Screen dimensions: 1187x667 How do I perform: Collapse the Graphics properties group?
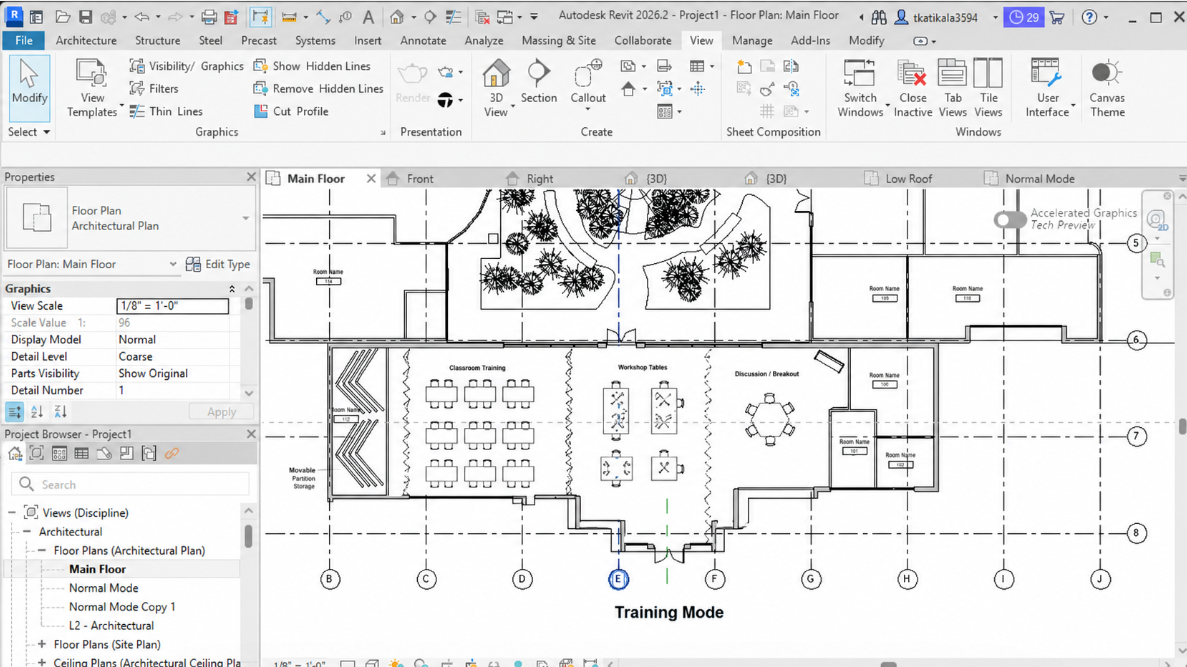point(232,288)
